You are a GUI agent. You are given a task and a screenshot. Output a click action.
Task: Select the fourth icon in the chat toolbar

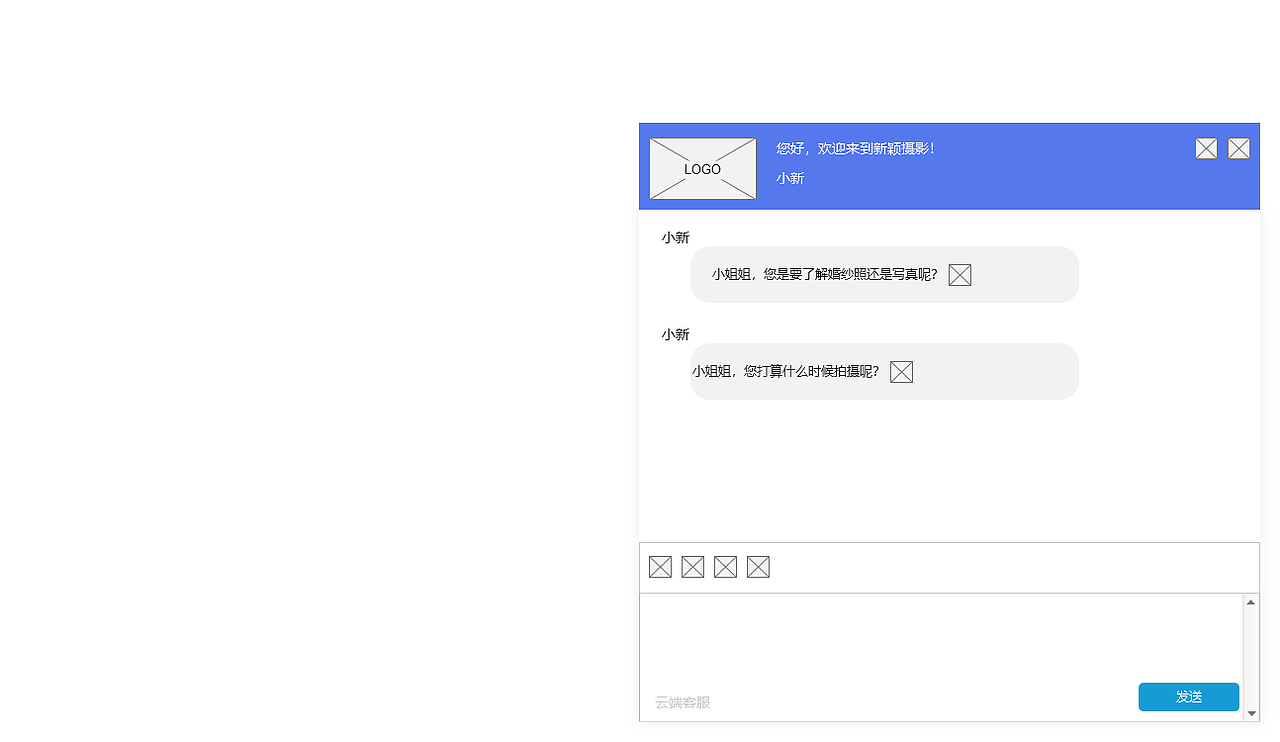pyautogui.click(x=758, y=566)
